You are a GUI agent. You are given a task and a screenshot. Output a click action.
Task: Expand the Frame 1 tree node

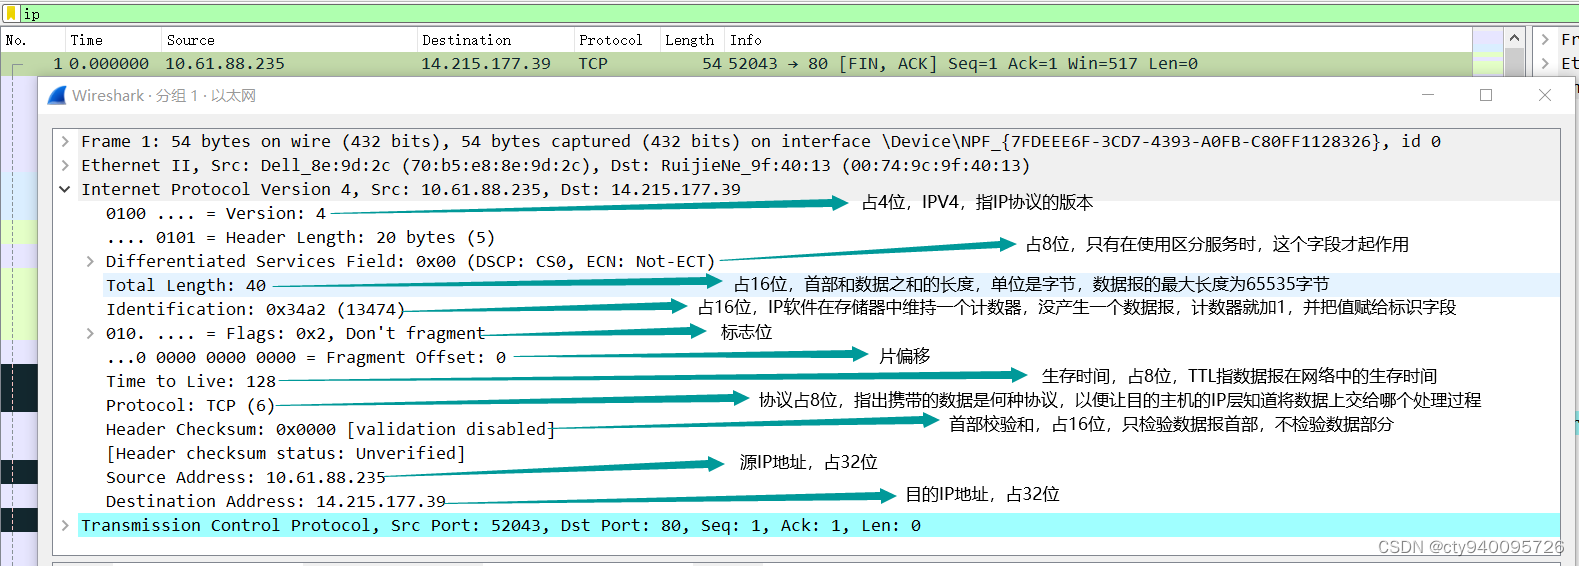point(65,141)
